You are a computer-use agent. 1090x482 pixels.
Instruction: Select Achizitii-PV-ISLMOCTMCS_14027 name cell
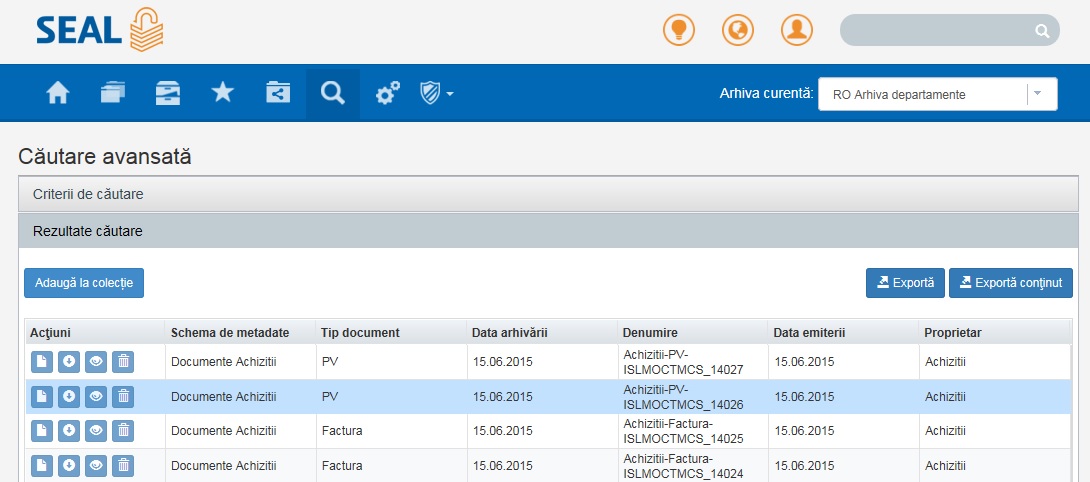point(693,362)
